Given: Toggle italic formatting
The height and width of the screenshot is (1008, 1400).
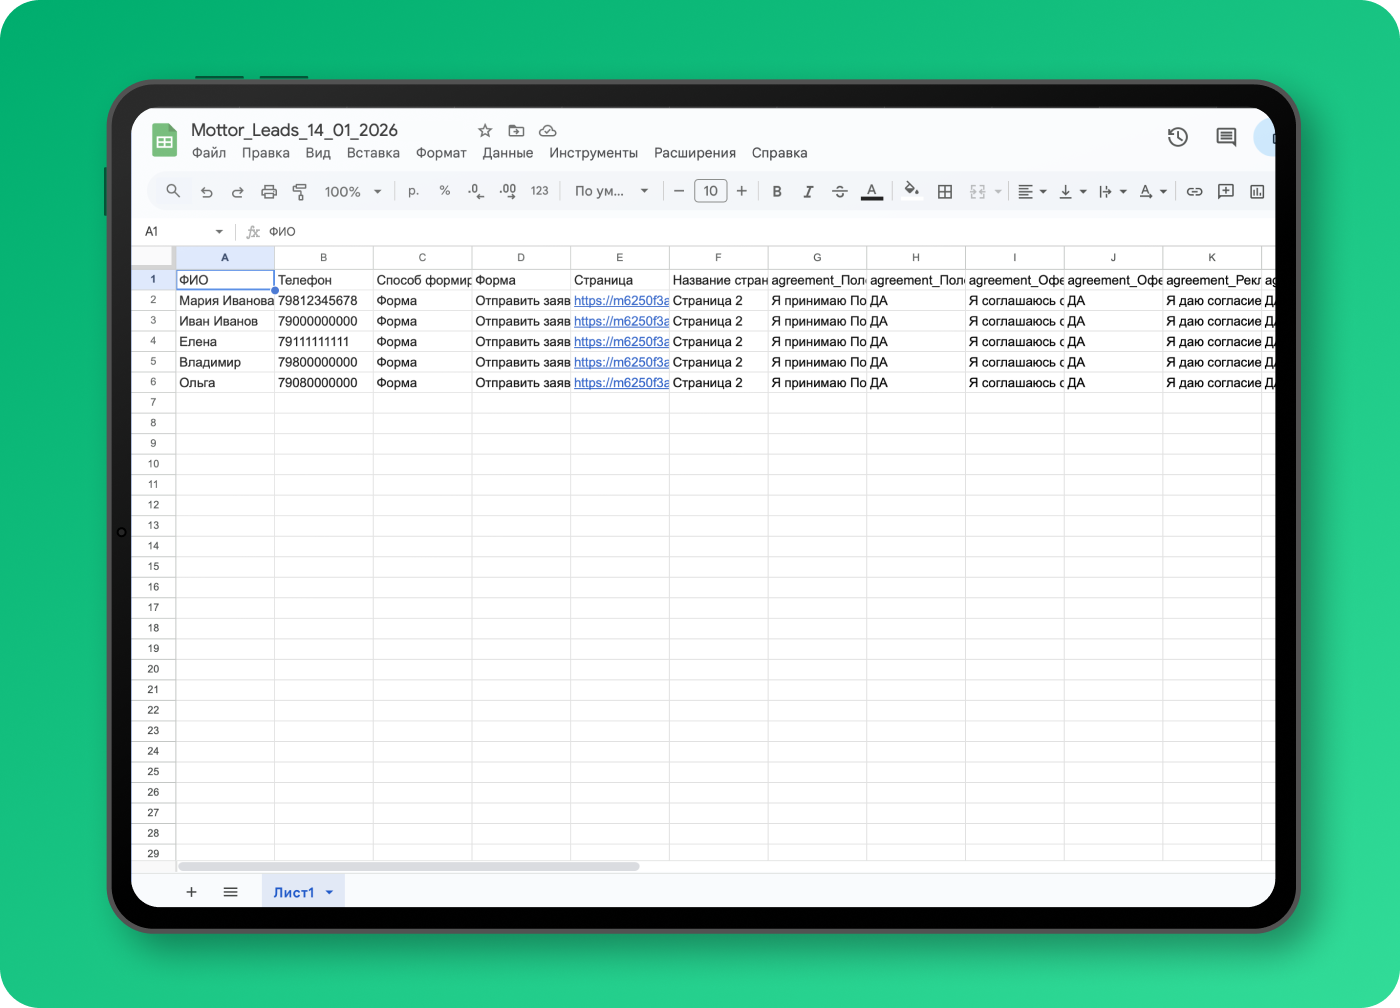Looking at the screenshot, I should click(x=808, y=192).
